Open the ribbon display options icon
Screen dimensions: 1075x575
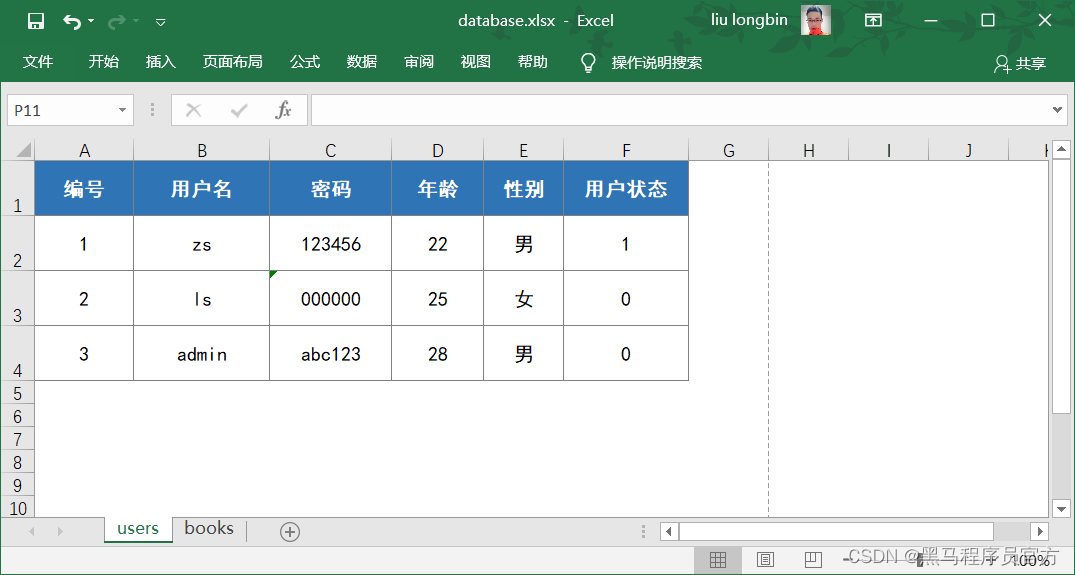[x=873, y=21]
